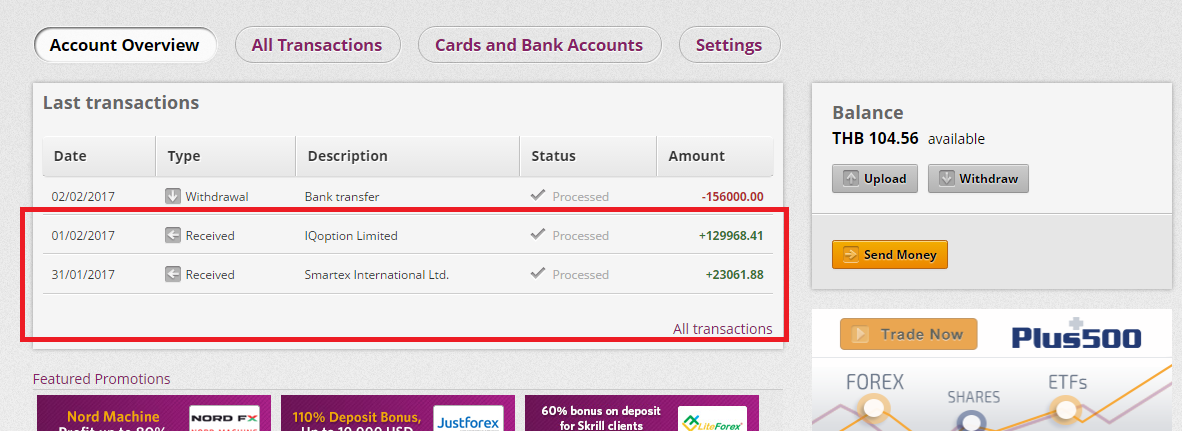Screen dimensions: 1182x431
Task: Click the Received arrow icon for IQoption
Action: [x=173, y=235]
